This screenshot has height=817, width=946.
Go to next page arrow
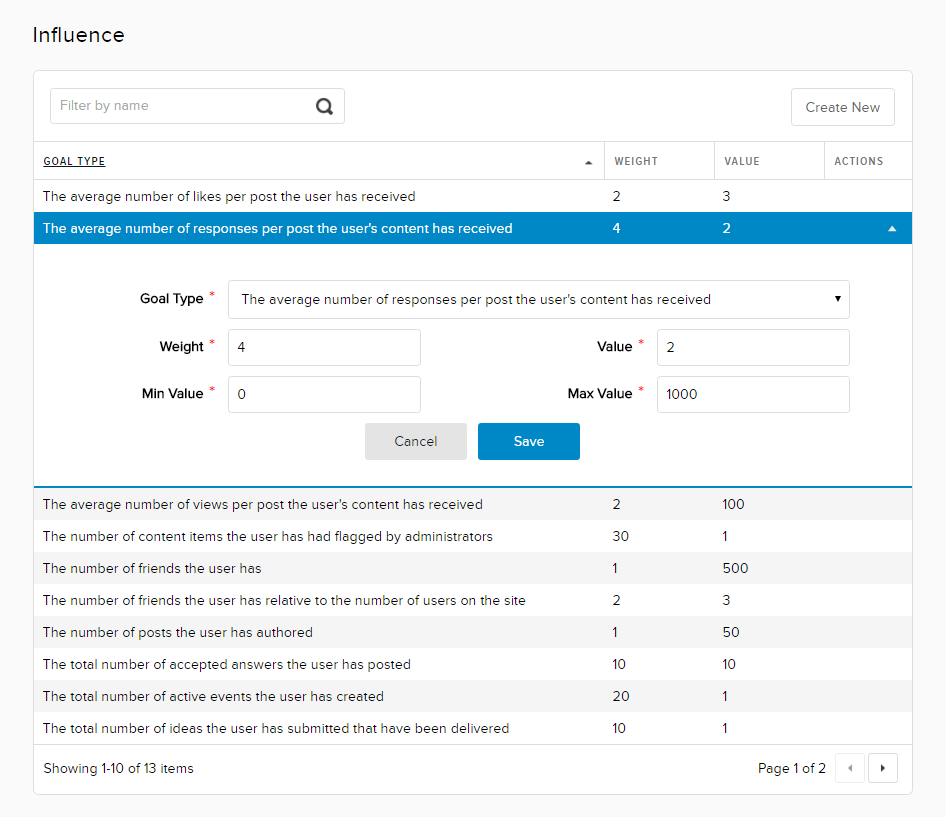(x=883, y=769)
